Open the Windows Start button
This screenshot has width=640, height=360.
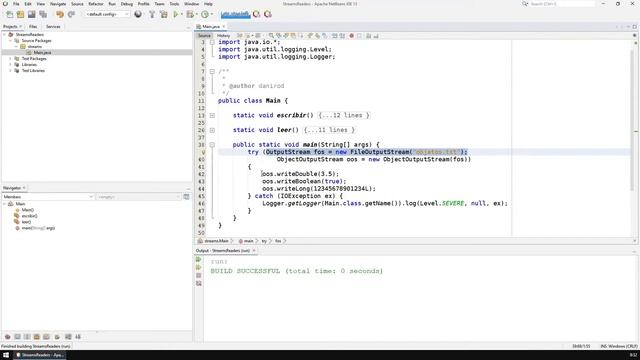(x=6, y=355)
